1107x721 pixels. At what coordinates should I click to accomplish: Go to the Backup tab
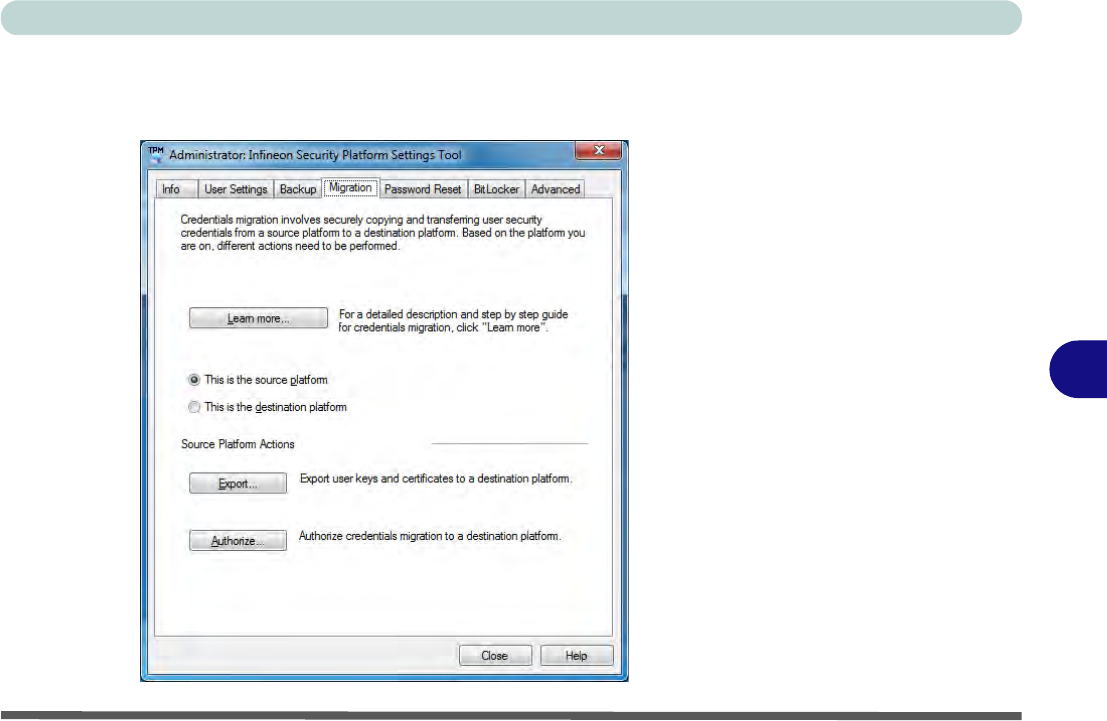point(298,189)
